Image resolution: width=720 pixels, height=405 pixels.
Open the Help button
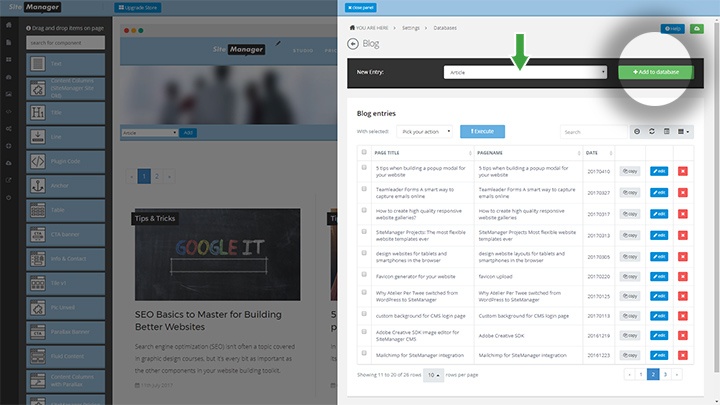[673, 28]
